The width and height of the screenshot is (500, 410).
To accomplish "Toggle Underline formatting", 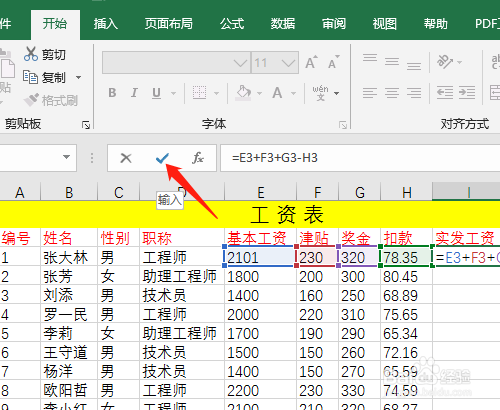I will coord(156,93).
